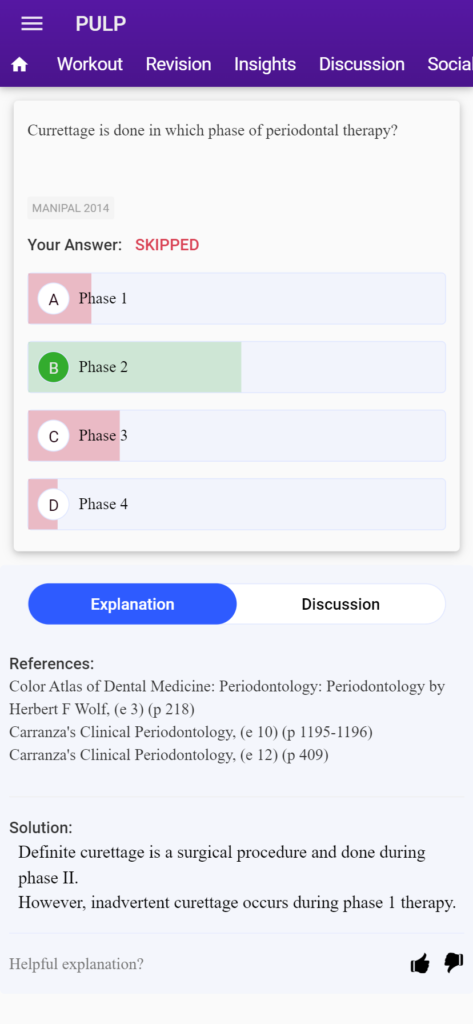This screenshot has width=473, height=1024.
Task: Click the PULP app title
Action: click(101, 24)
